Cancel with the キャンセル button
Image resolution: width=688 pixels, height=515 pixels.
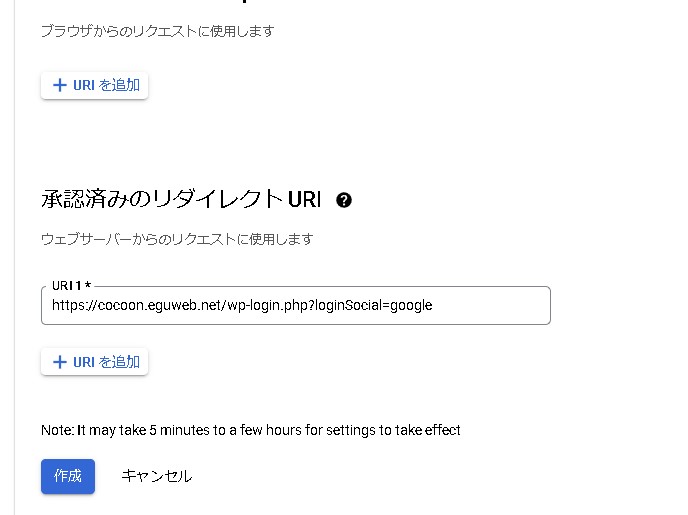pos(156,476)
